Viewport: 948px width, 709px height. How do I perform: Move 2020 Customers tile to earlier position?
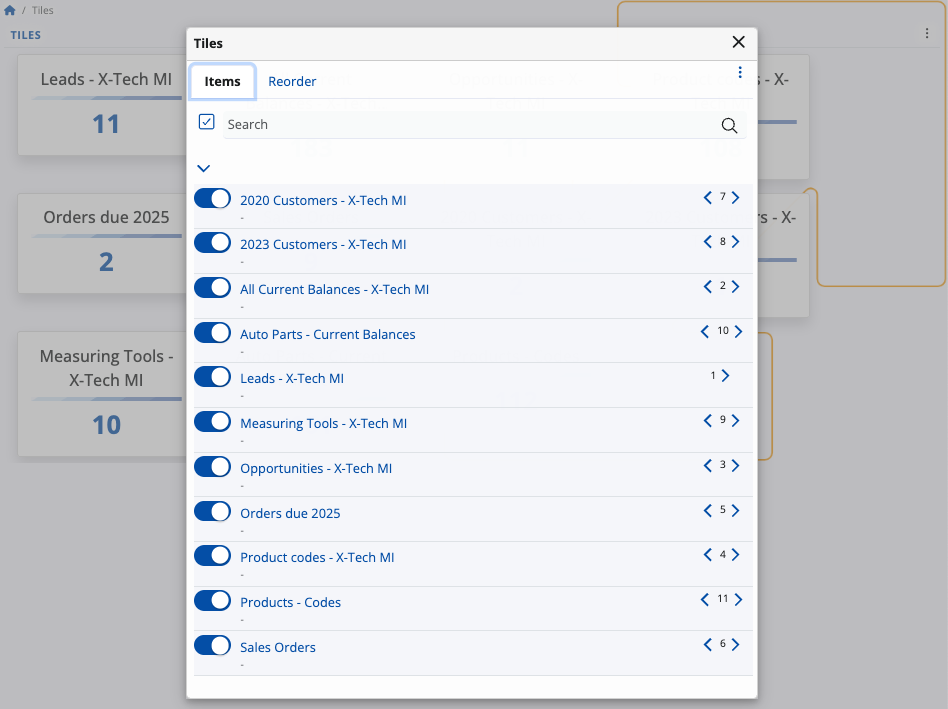(708, 198)
